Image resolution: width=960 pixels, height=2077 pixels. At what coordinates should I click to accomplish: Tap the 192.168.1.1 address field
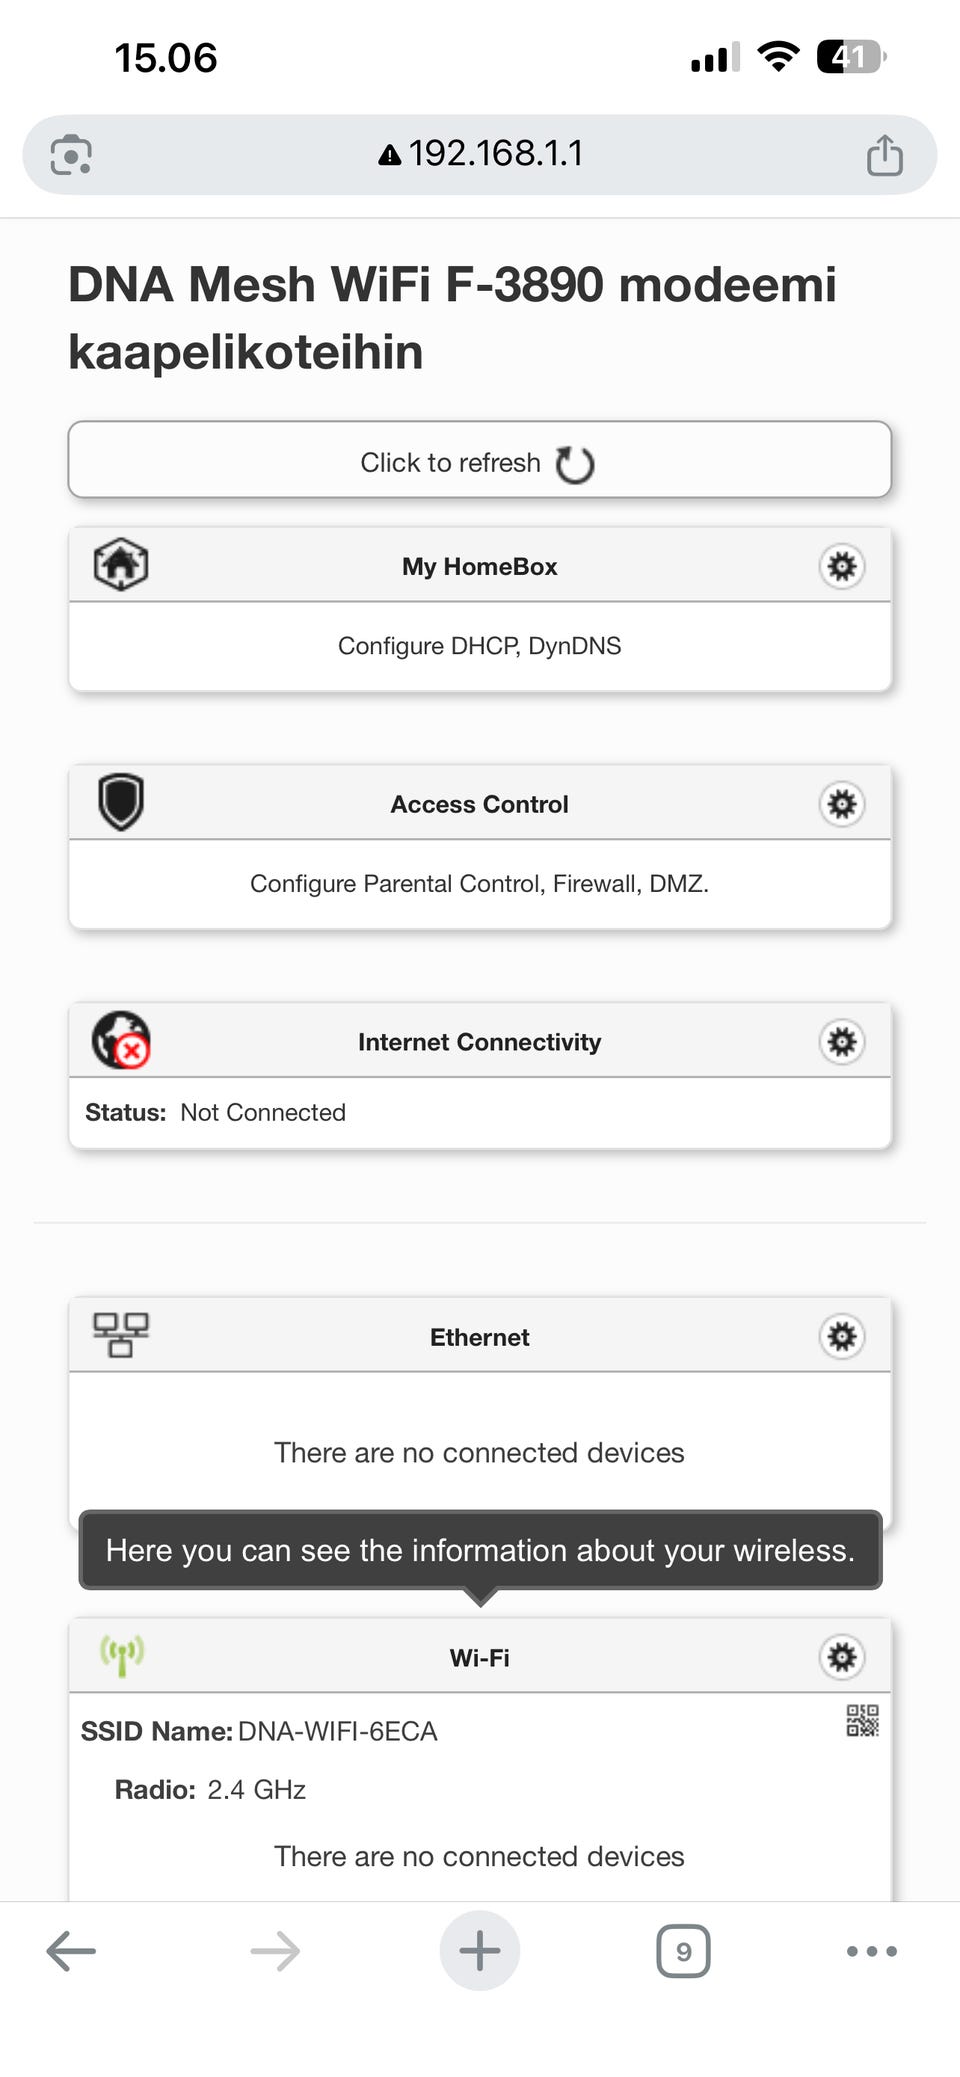(482, 154)
